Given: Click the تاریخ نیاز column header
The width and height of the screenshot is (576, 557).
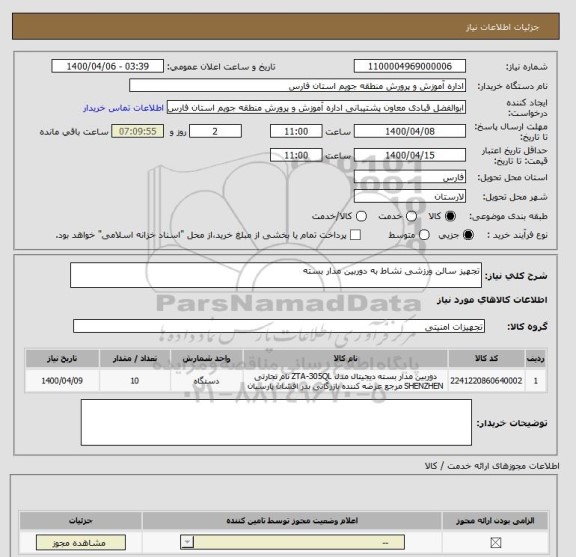Looking at the screenshot, I should click(x=62, y=358).
